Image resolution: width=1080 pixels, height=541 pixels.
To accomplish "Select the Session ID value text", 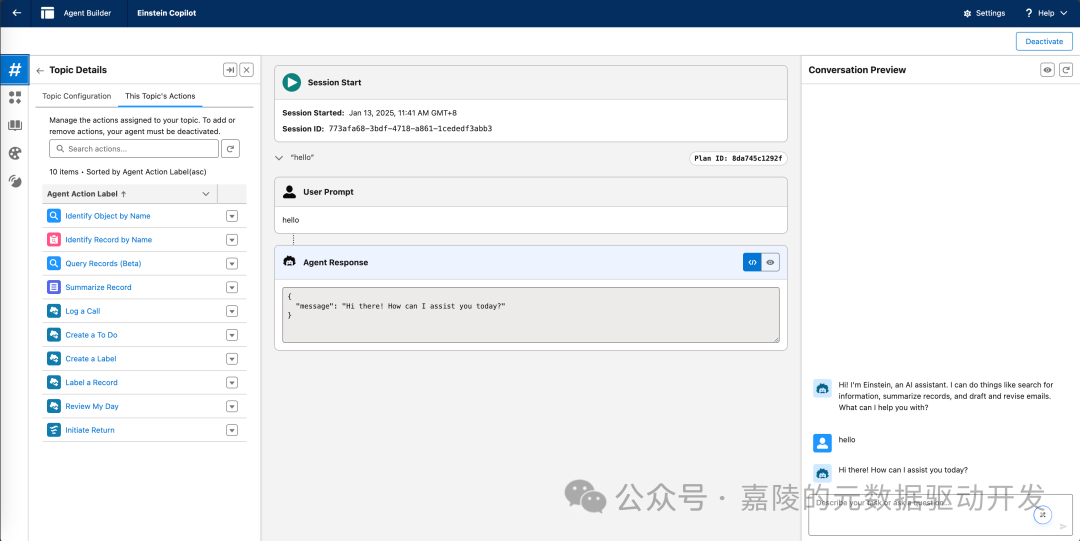I will pyautogui.click(x=411, y=129).
